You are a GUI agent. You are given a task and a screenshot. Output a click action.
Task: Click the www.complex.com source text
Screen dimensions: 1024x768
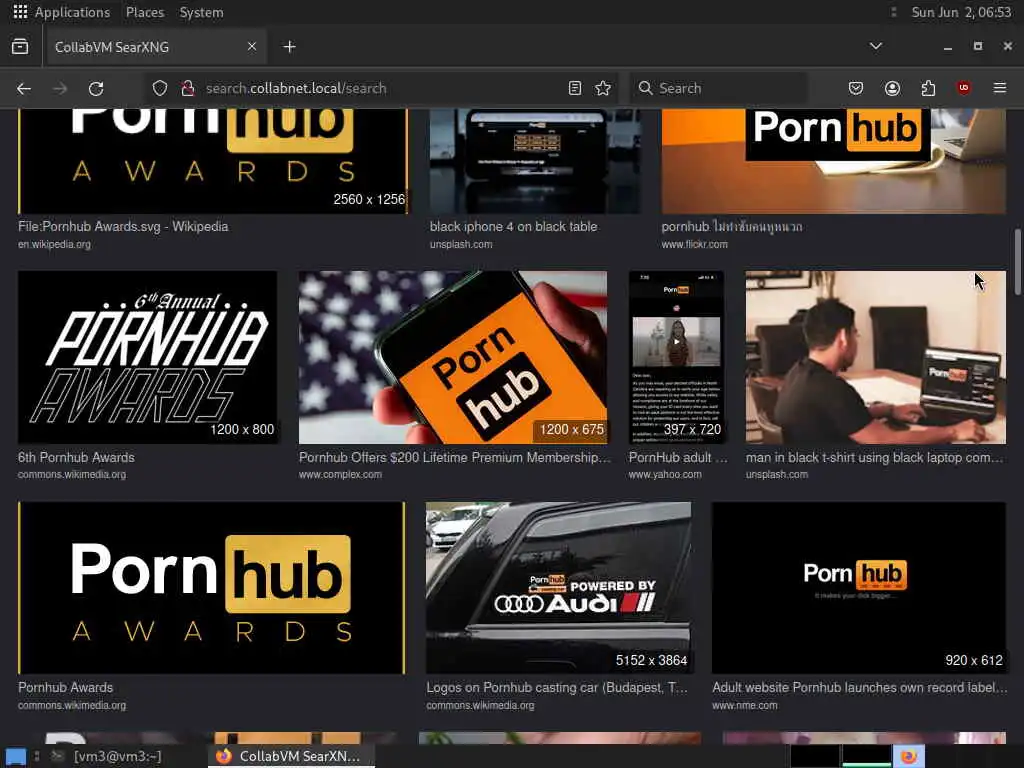click(340, 475)
